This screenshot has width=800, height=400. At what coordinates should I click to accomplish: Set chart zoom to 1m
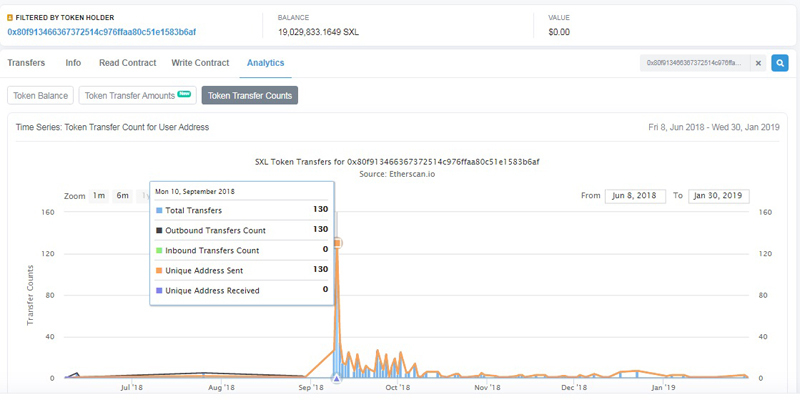point(99,196)
